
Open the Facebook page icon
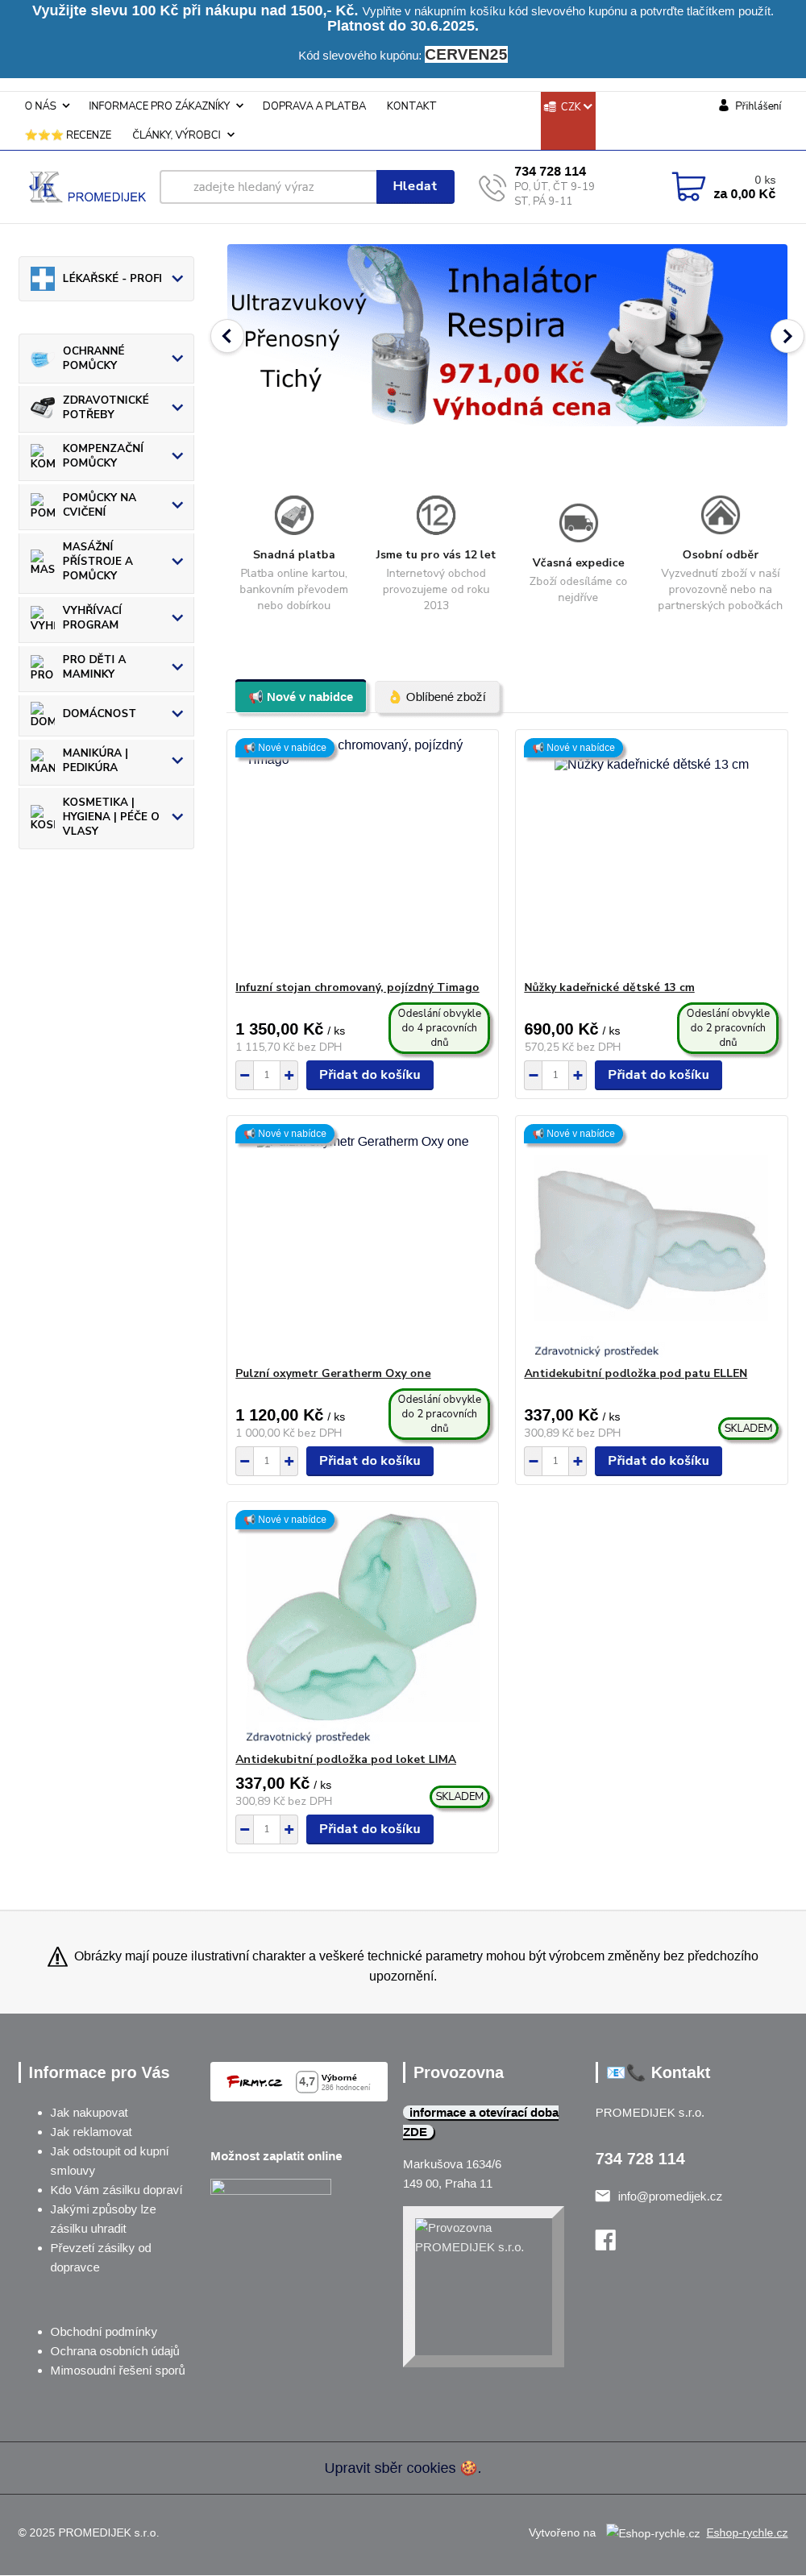[605, 2240]
